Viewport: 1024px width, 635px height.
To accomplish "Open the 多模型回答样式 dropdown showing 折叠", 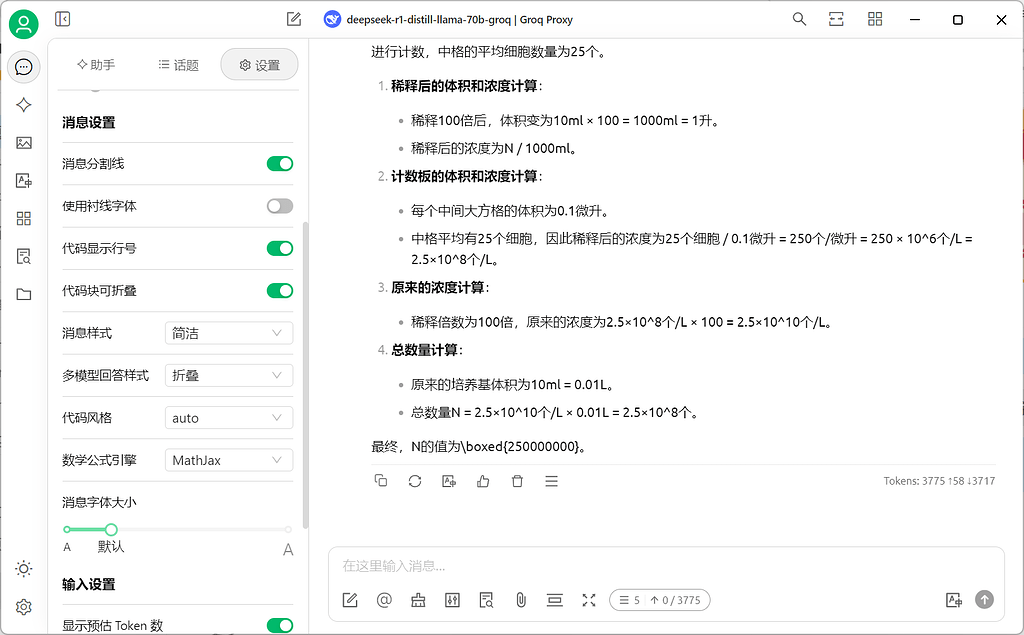I will tap(229, 376).
